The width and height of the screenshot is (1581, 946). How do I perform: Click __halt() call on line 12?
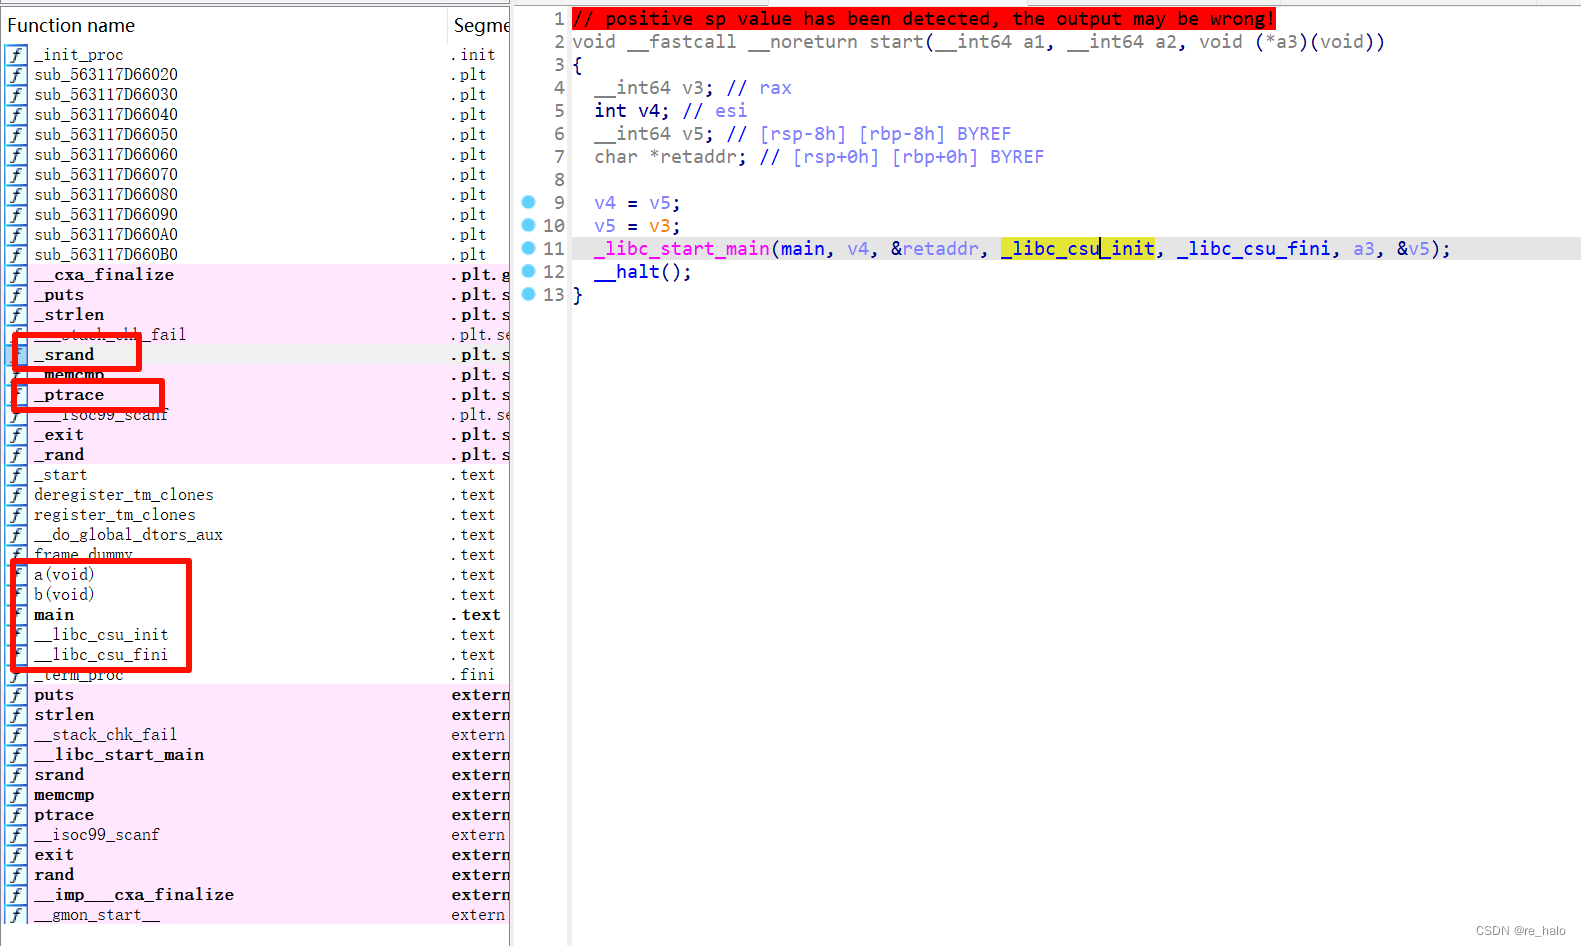(x=643, y=271)
